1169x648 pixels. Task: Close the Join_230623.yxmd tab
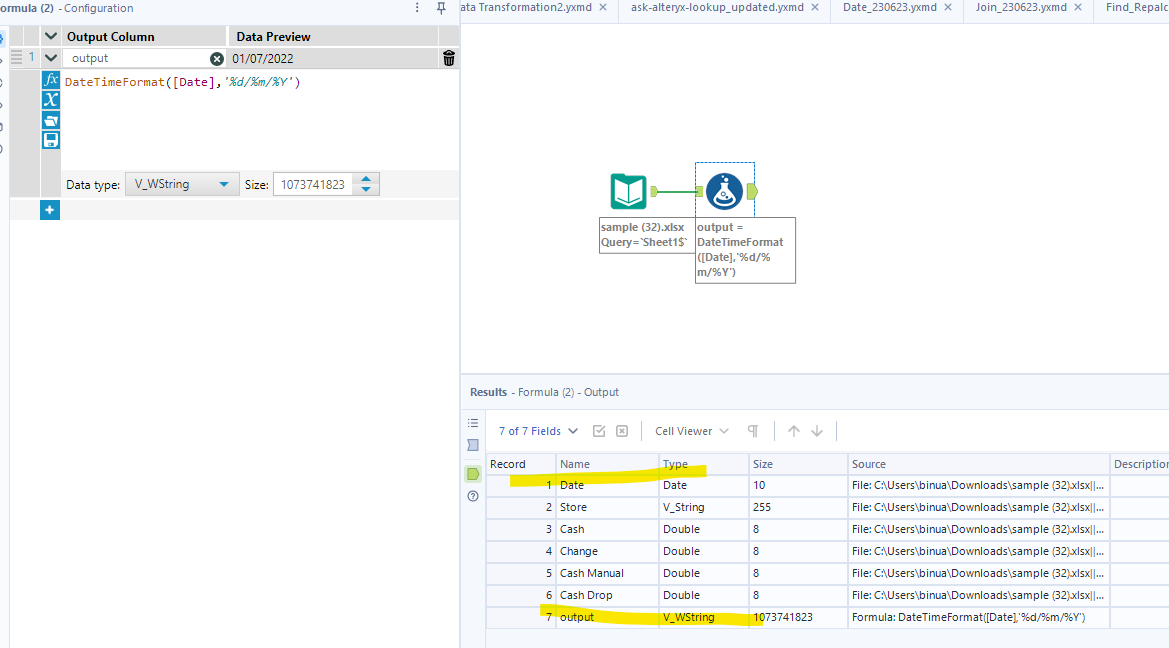pyautogui.click(x=1077, y=7)
